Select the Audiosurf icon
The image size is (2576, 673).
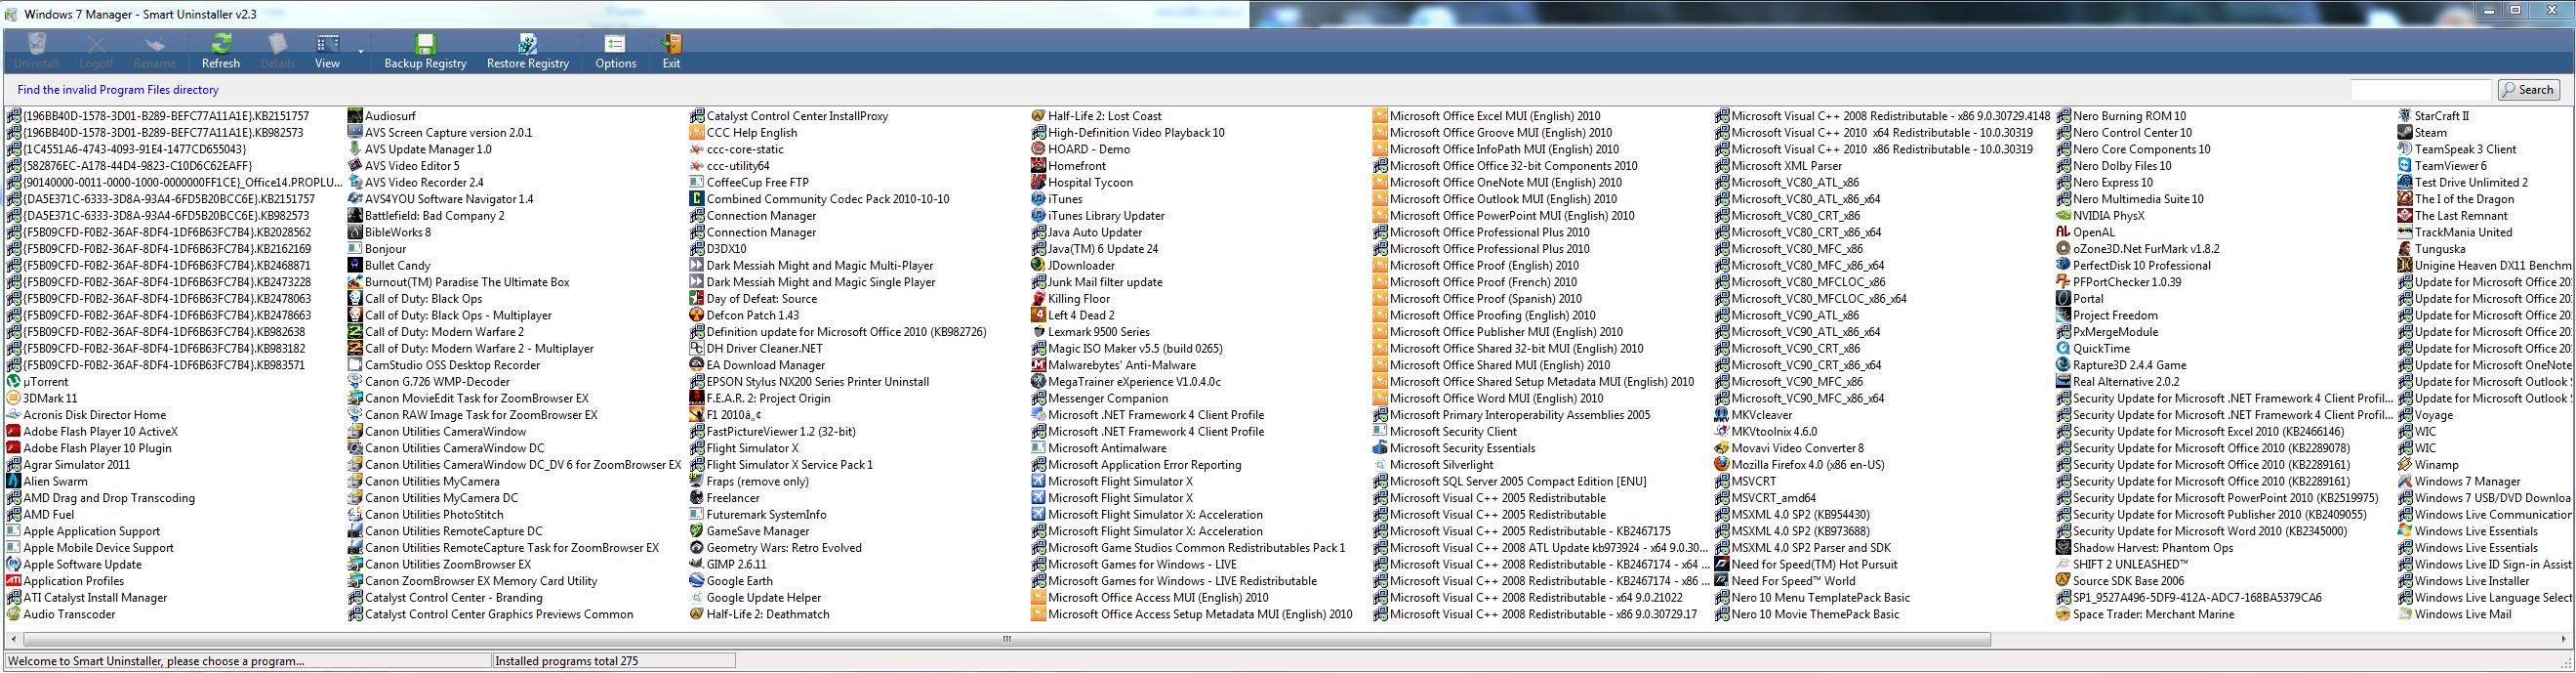tap(355, 116)
